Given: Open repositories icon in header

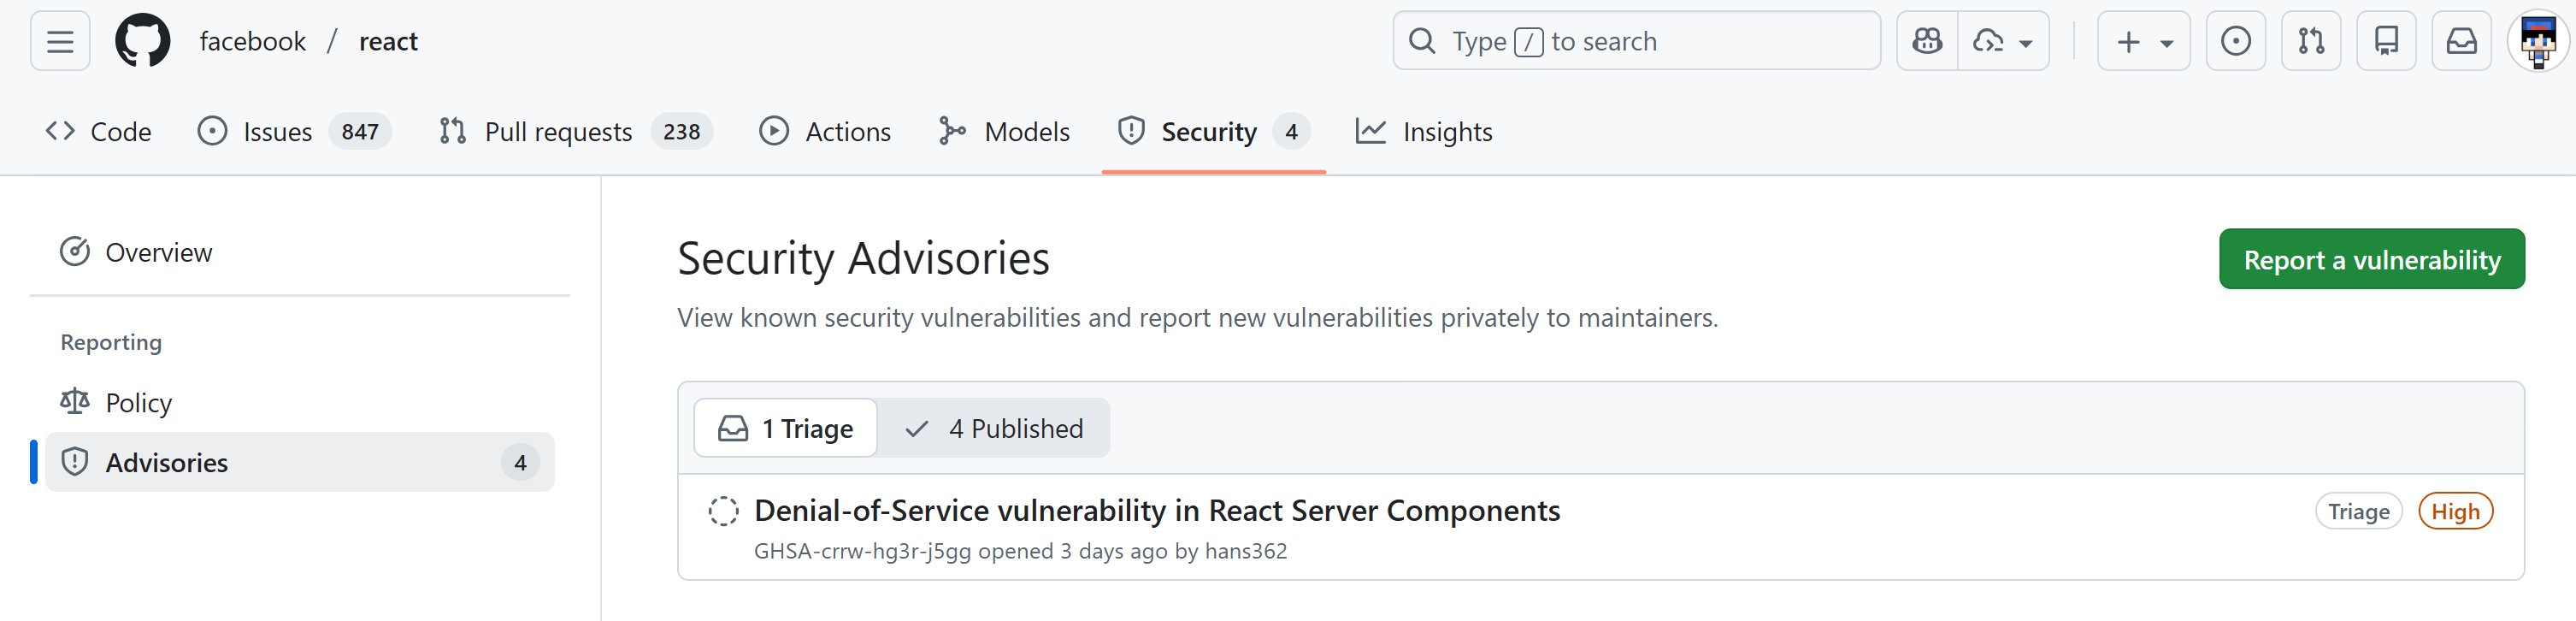Looking at the screenshot, I should pyautogui.click(x=2386, y=41).
